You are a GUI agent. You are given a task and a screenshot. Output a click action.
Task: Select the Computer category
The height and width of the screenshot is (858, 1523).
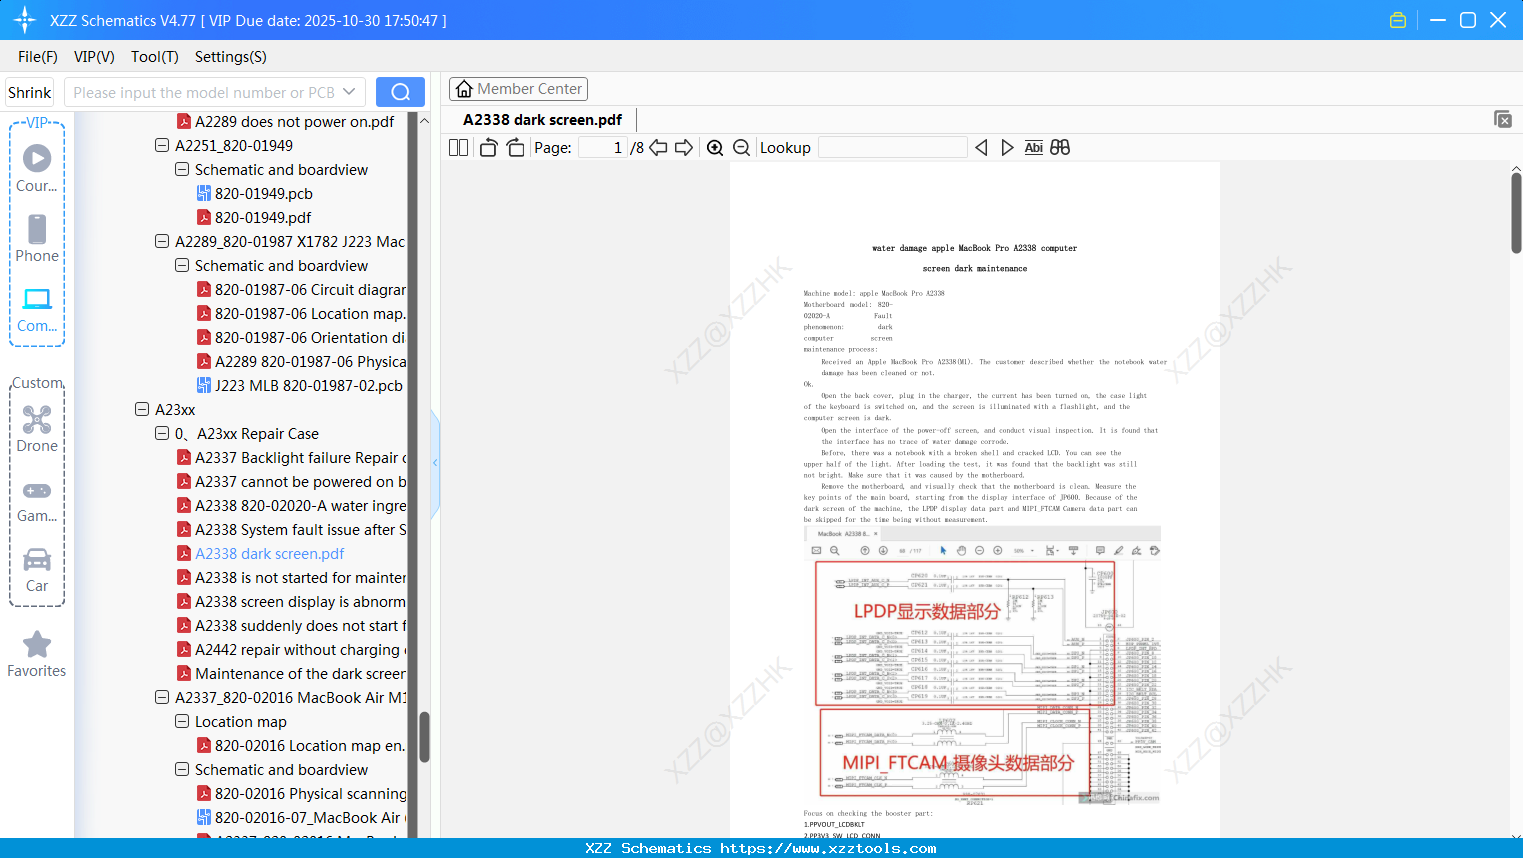click(x=37, y=309)
